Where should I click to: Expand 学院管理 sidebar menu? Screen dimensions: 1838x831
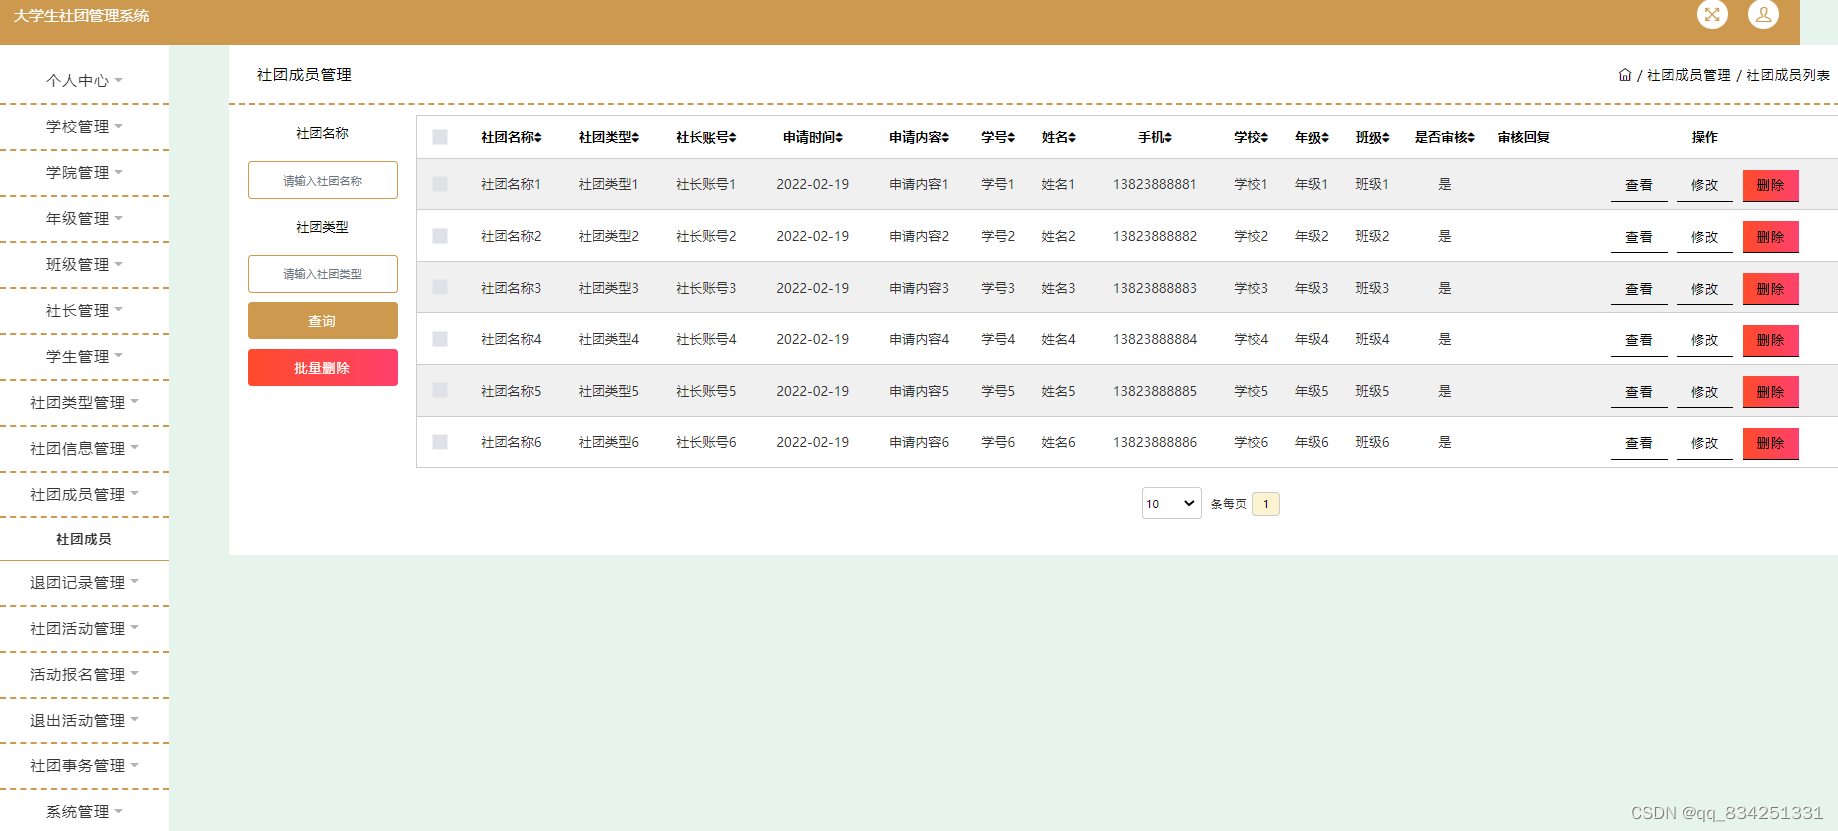click(84, 172)
